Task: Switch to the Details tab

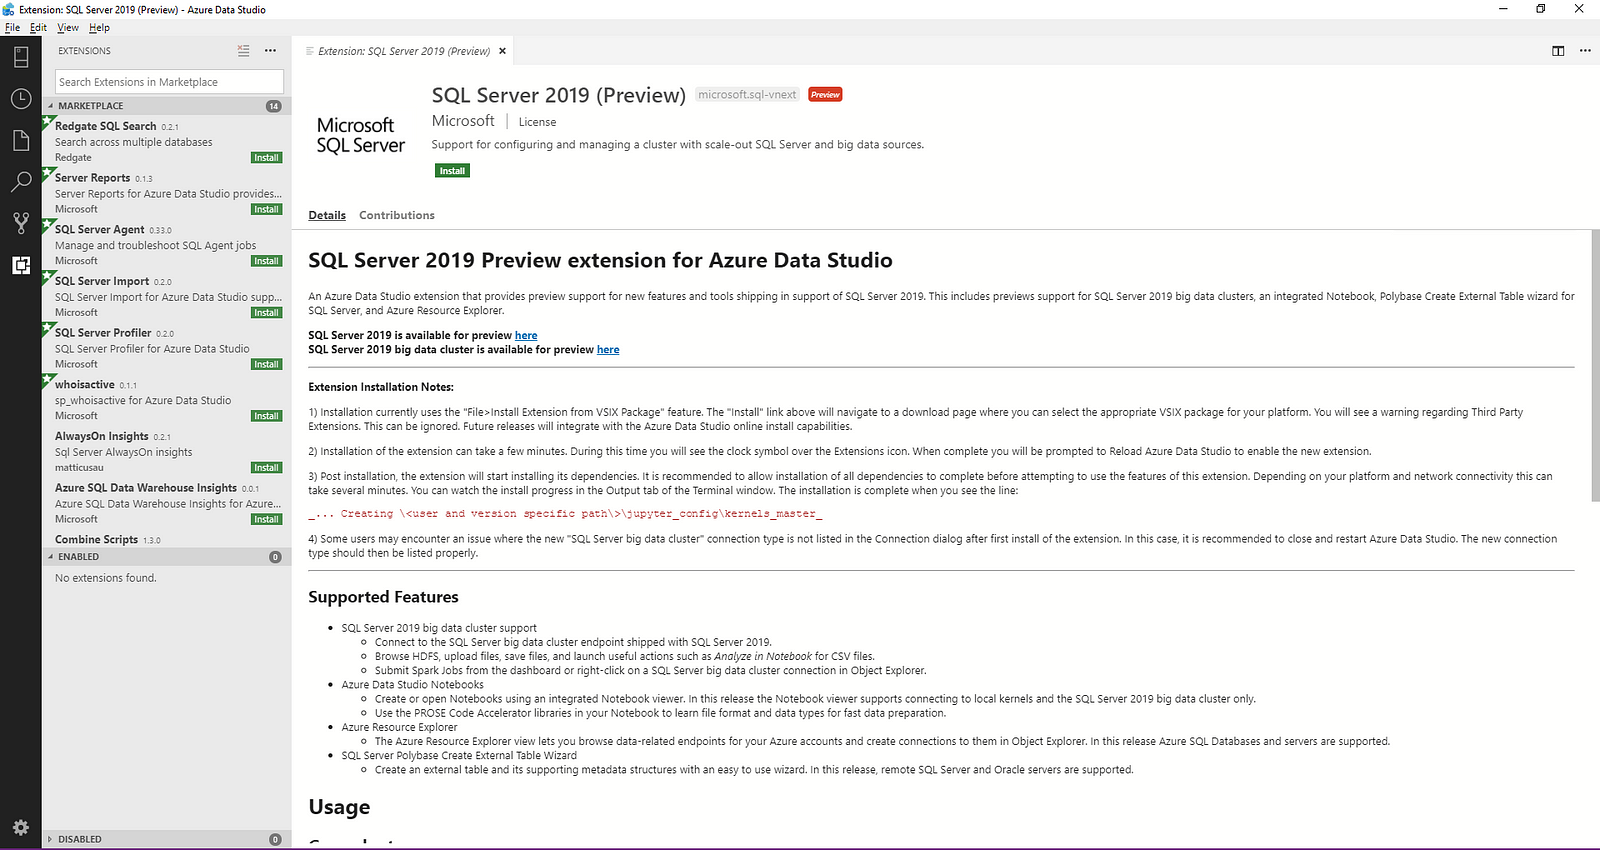Action: point(327,215)
